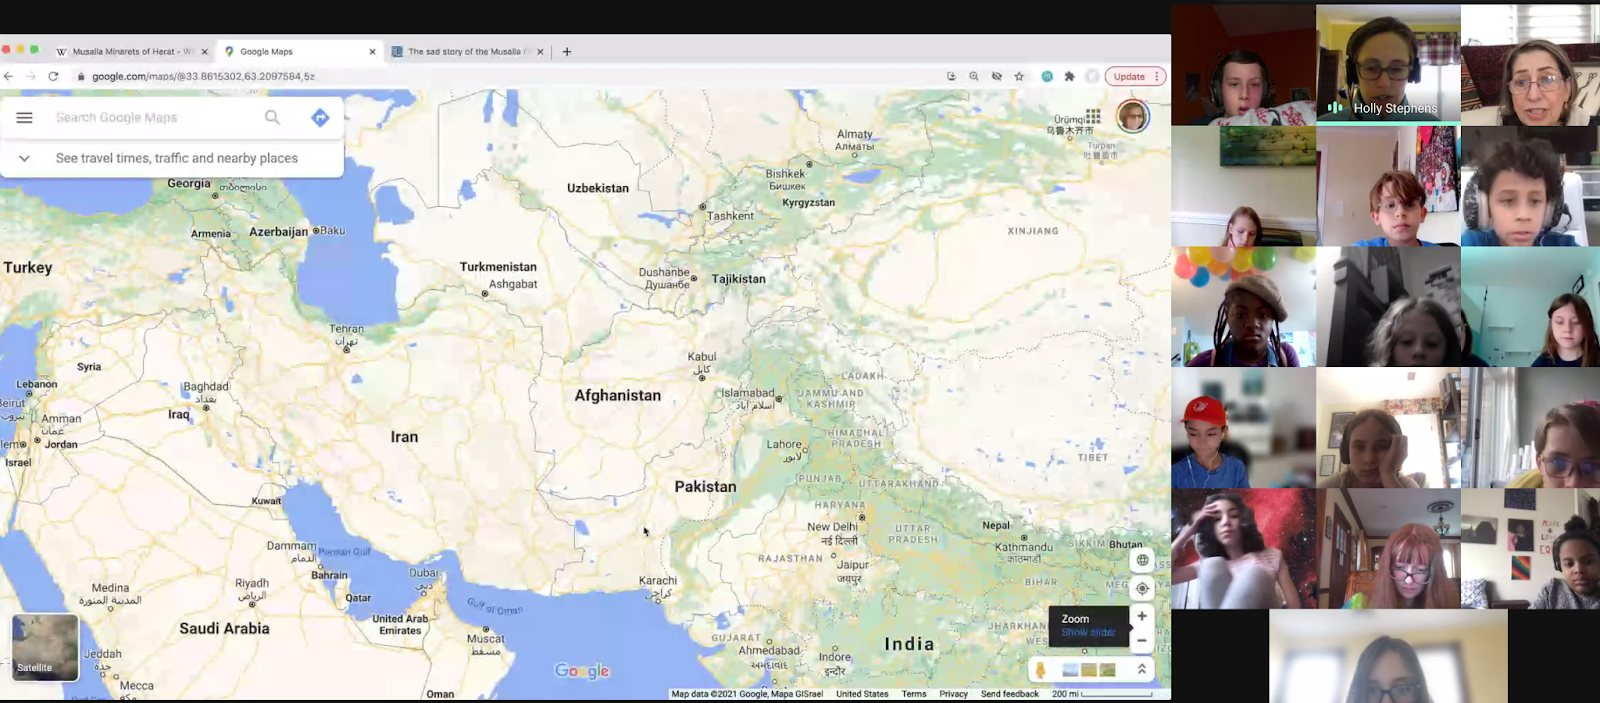Click the Pakistan label on the map

tap(705, 487)
